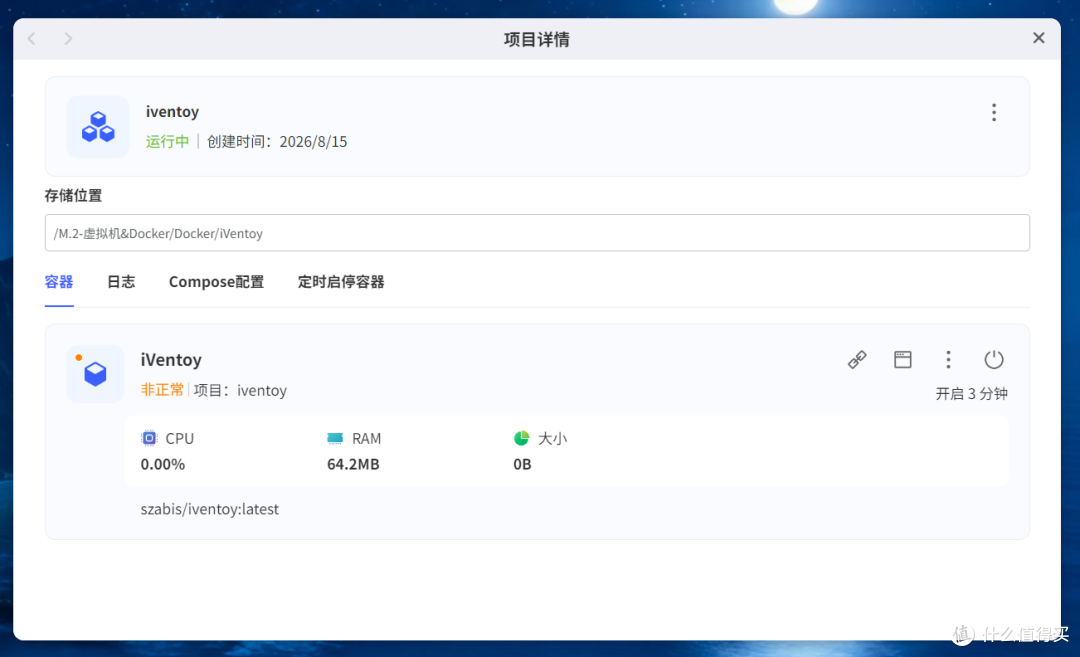The width and height of the screenshot is (1080, 657).
Task: Switch to the 容器 tab
Action: pyautogui.click(x=59, y=282)
